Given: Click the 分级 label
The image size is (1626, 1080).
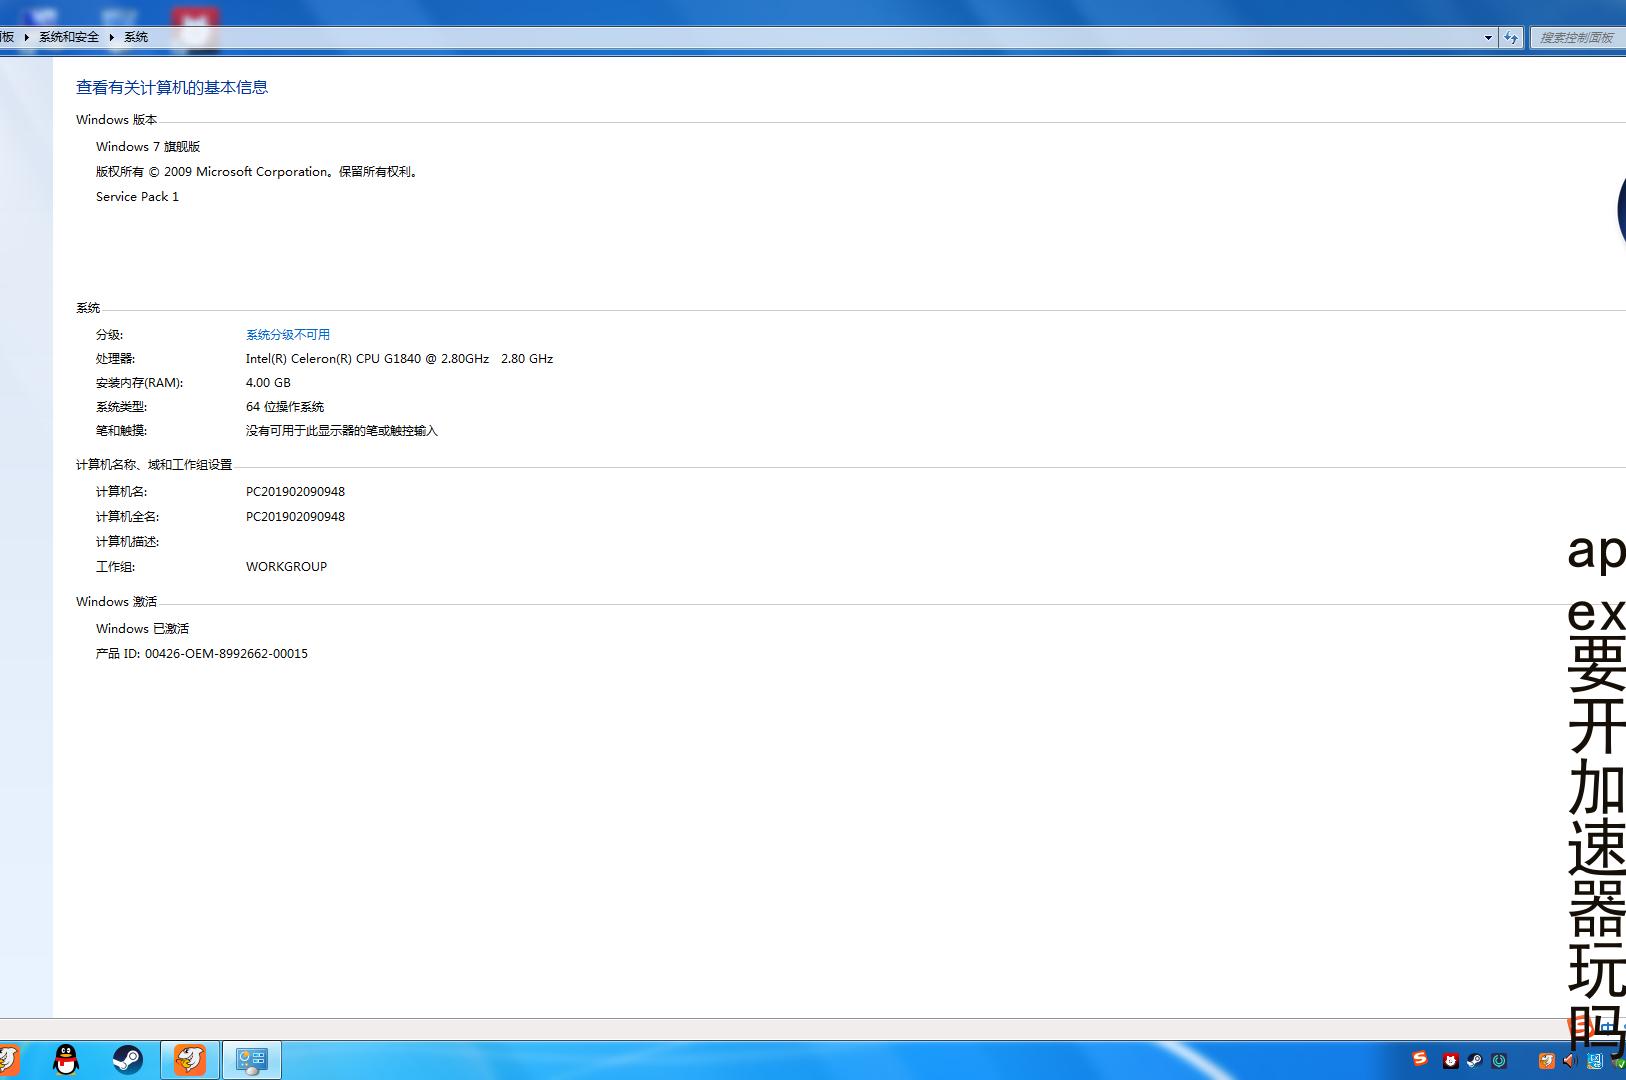Looking at the screenshot, I should click(109, 334).
